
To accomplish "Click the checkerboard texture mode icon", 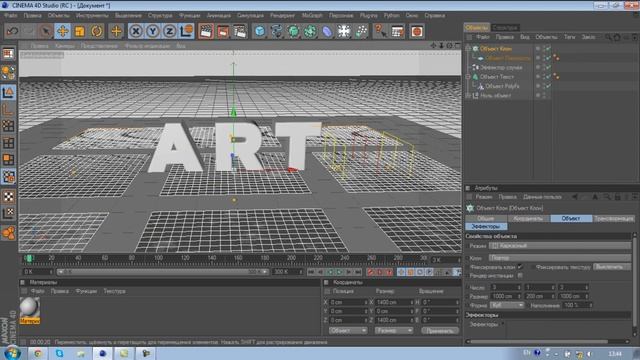I will [8, 196].
